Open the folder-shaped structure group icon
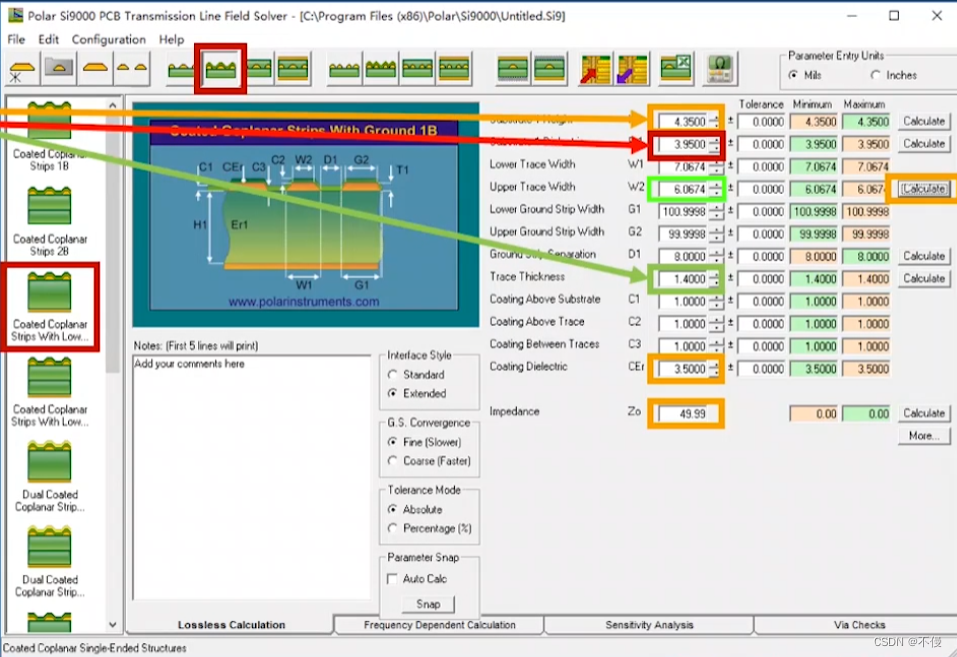Viewport: 957px width, 657px height. [59, 68]
